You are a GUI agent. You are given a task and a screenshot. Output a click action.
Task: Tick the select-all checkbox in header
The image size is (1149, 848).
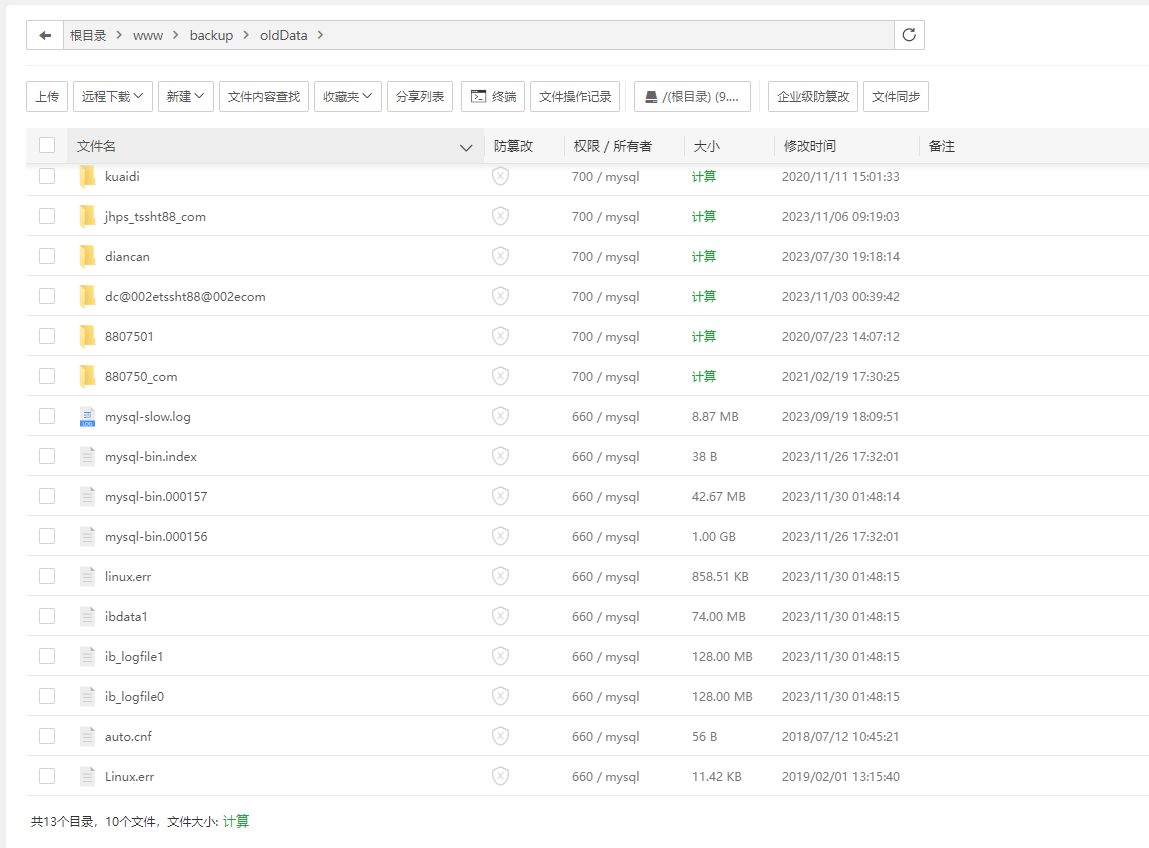tap(47, 145)
